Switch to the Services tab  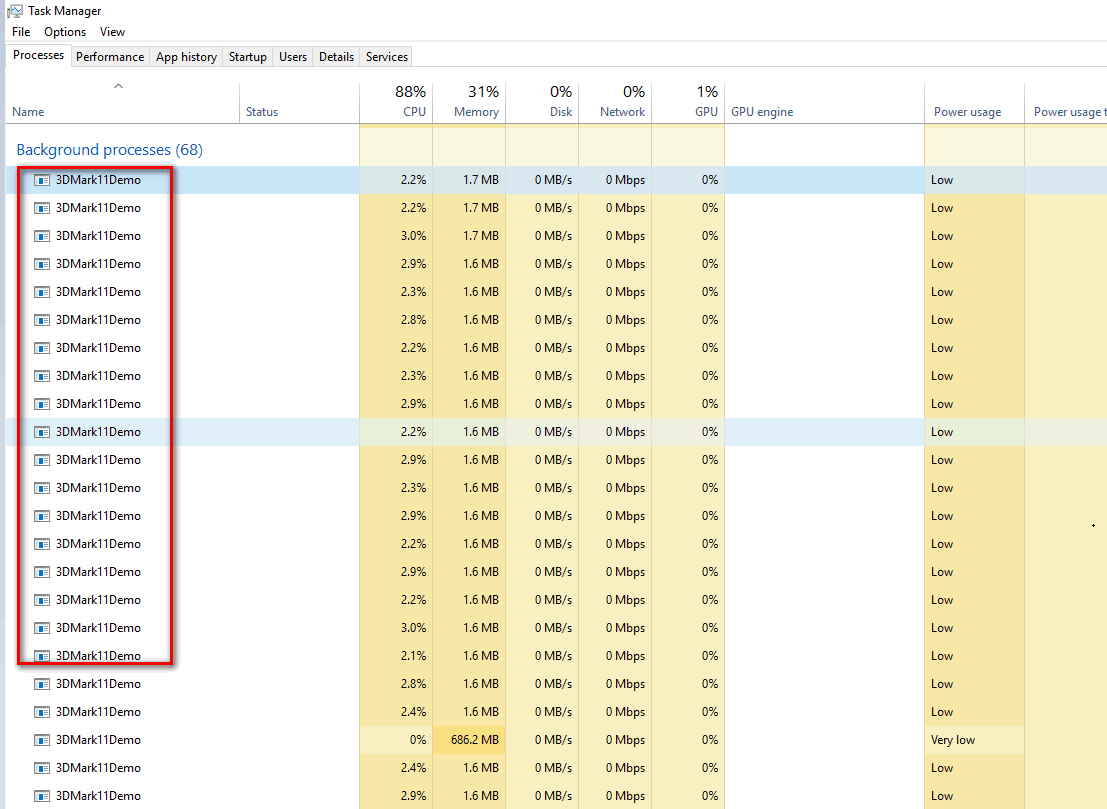click(x=387, y=56)
